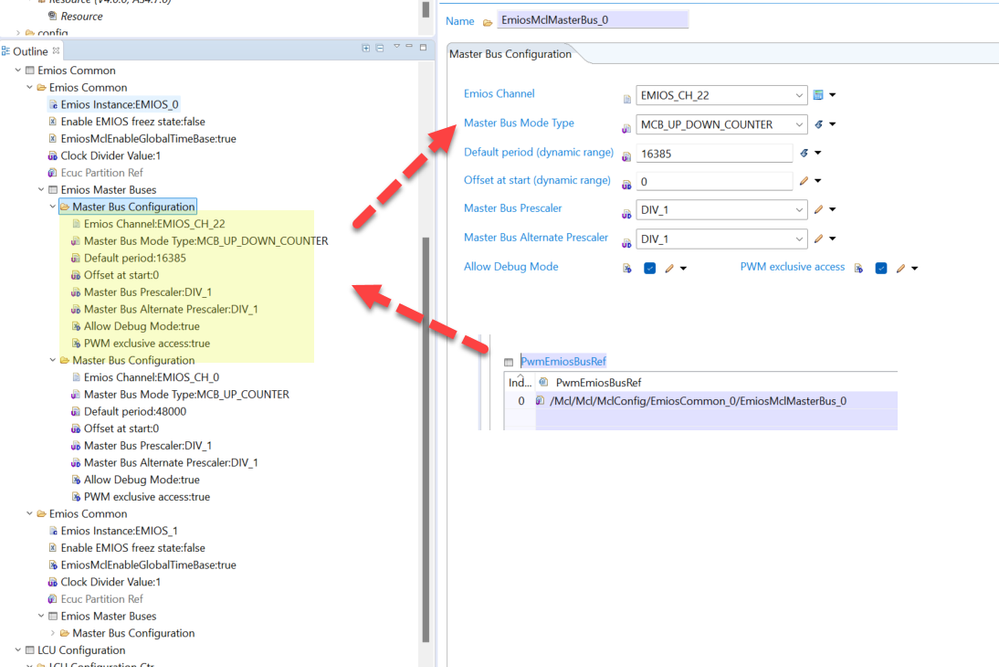Click Default period field showing 16385

(x=714, y=154)
